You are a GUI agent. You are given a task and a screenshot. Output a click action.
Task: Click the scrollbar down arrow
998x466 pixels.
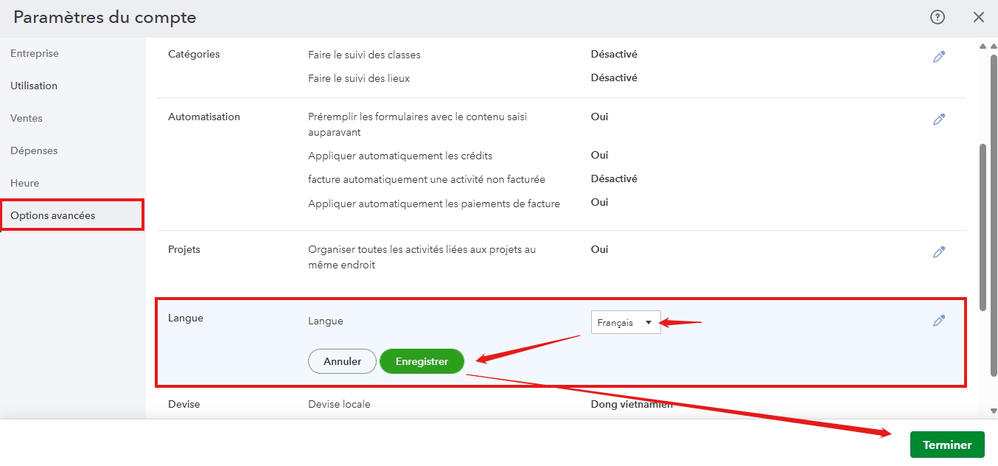(992, 411)
